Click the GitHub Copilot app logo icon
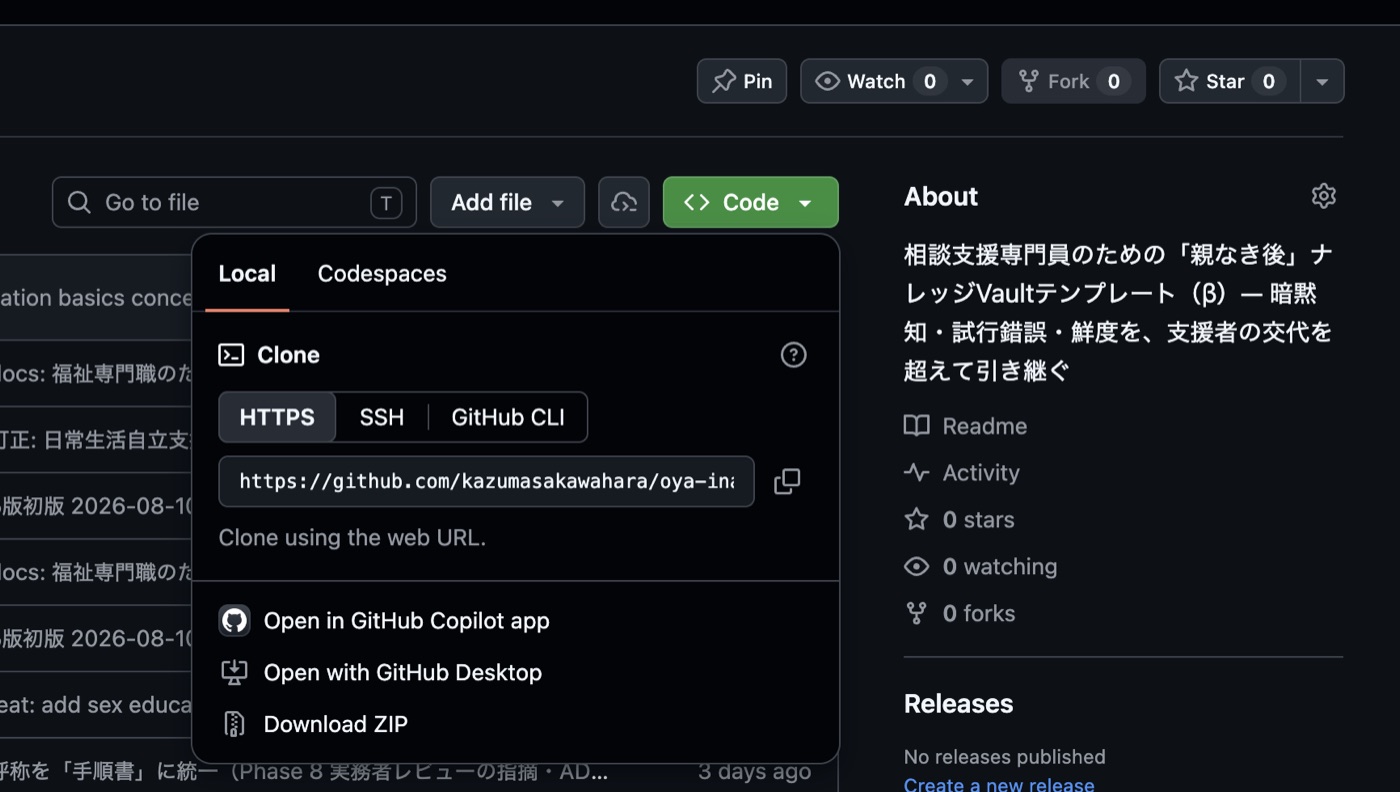This screenshot has height=792, width=1400. point(234,621)
